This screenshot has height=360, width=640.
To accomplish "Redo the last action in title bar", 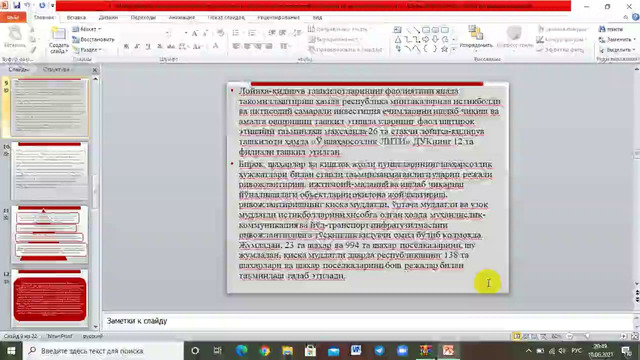I will [x=42, y=5].
